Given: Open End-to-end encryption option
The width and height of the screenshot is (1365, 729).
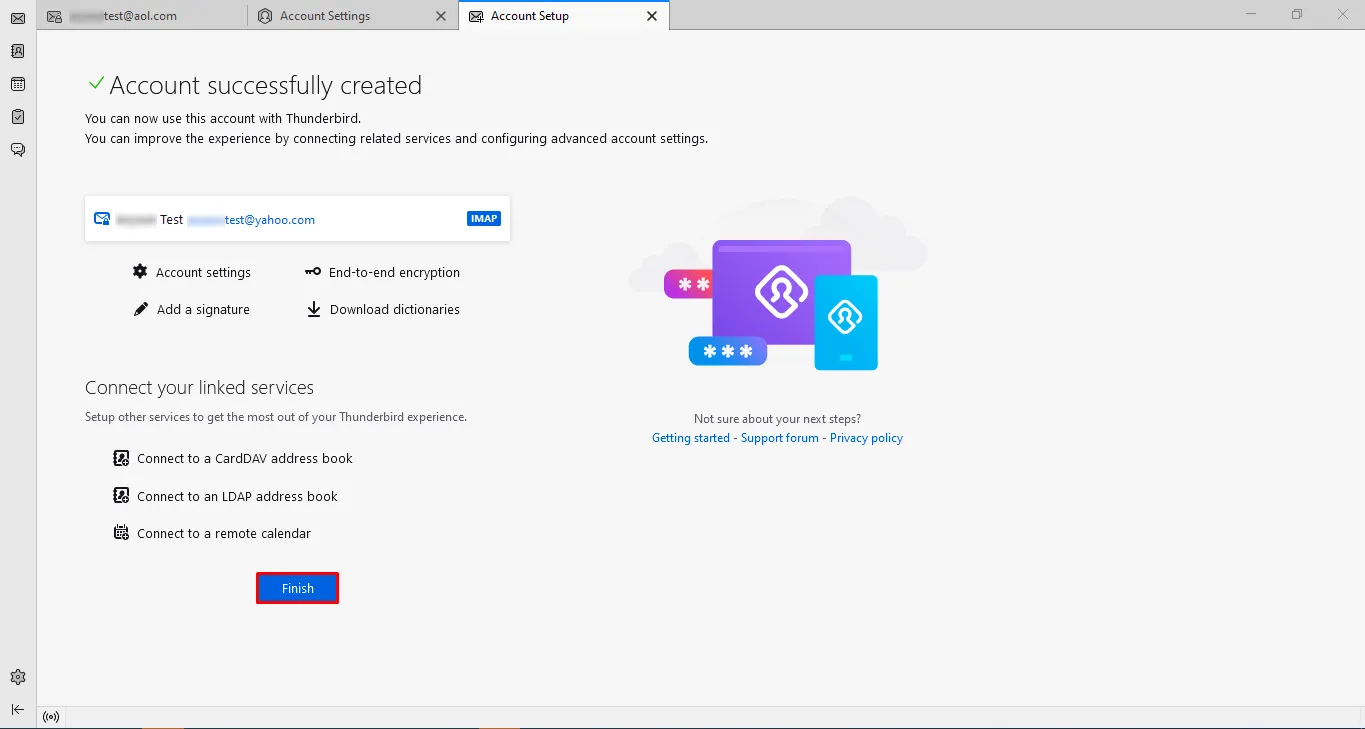Looking at the screenshot, I should 394,272.
